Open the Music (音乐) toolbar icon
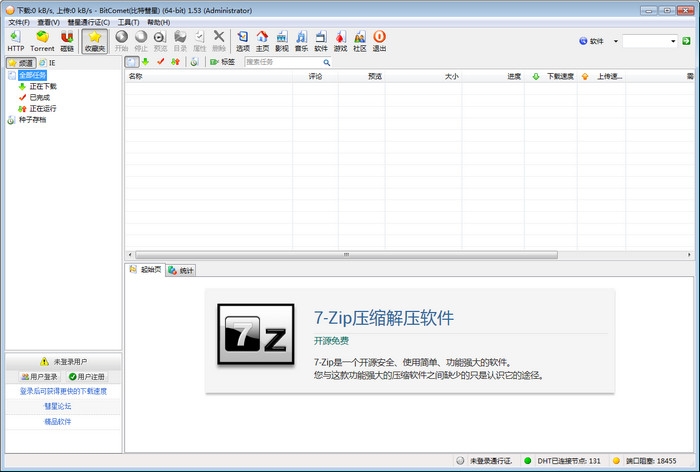 click(x=301, y=41)
